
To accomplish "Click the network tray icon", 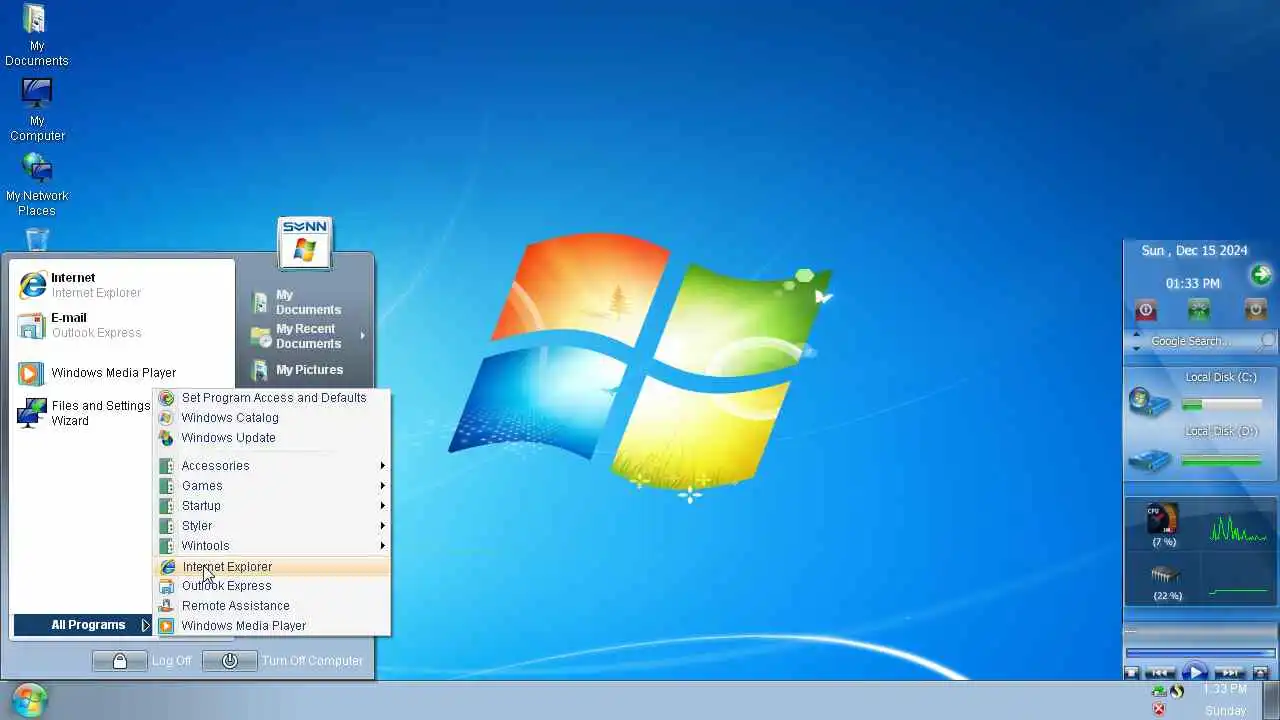I will point(1159,691).
